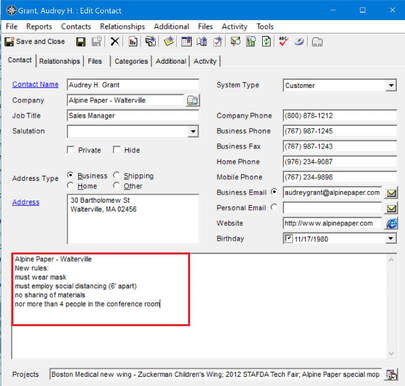This screenshot has height=386, width=405.
Task: Click the Company field with Alpine Paper - Walterville
Action: click(125, 100)
